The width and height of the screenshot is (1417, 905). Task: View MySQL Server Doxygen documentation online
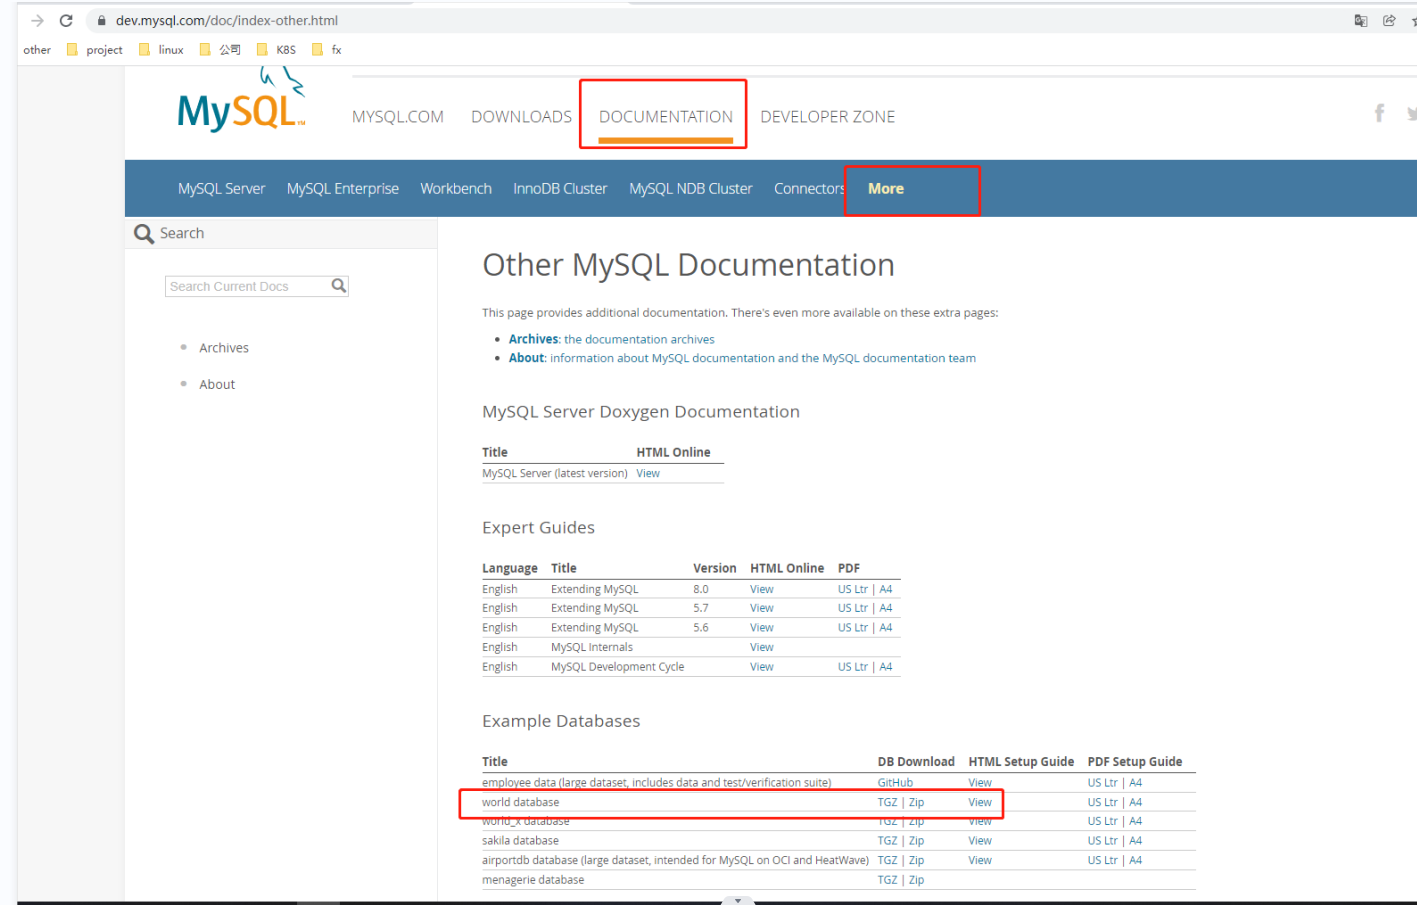click(648, 474)
